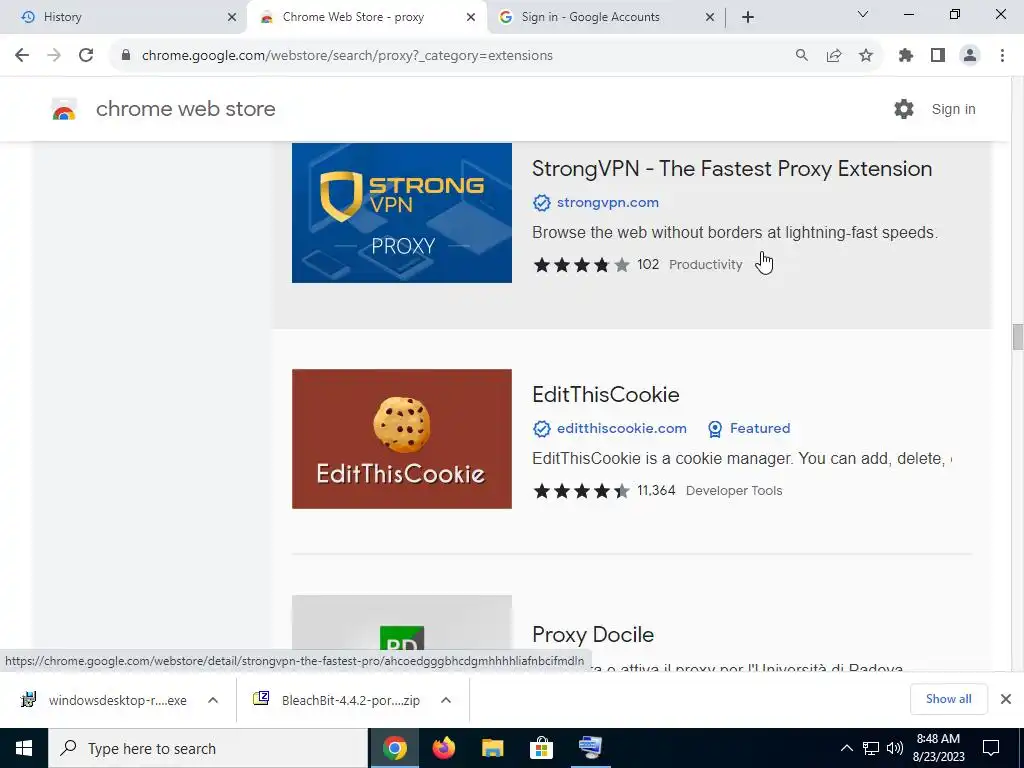Toggle the browser side panel icon
This screenshot has width=1024, height=768.
tap(938, 56)
